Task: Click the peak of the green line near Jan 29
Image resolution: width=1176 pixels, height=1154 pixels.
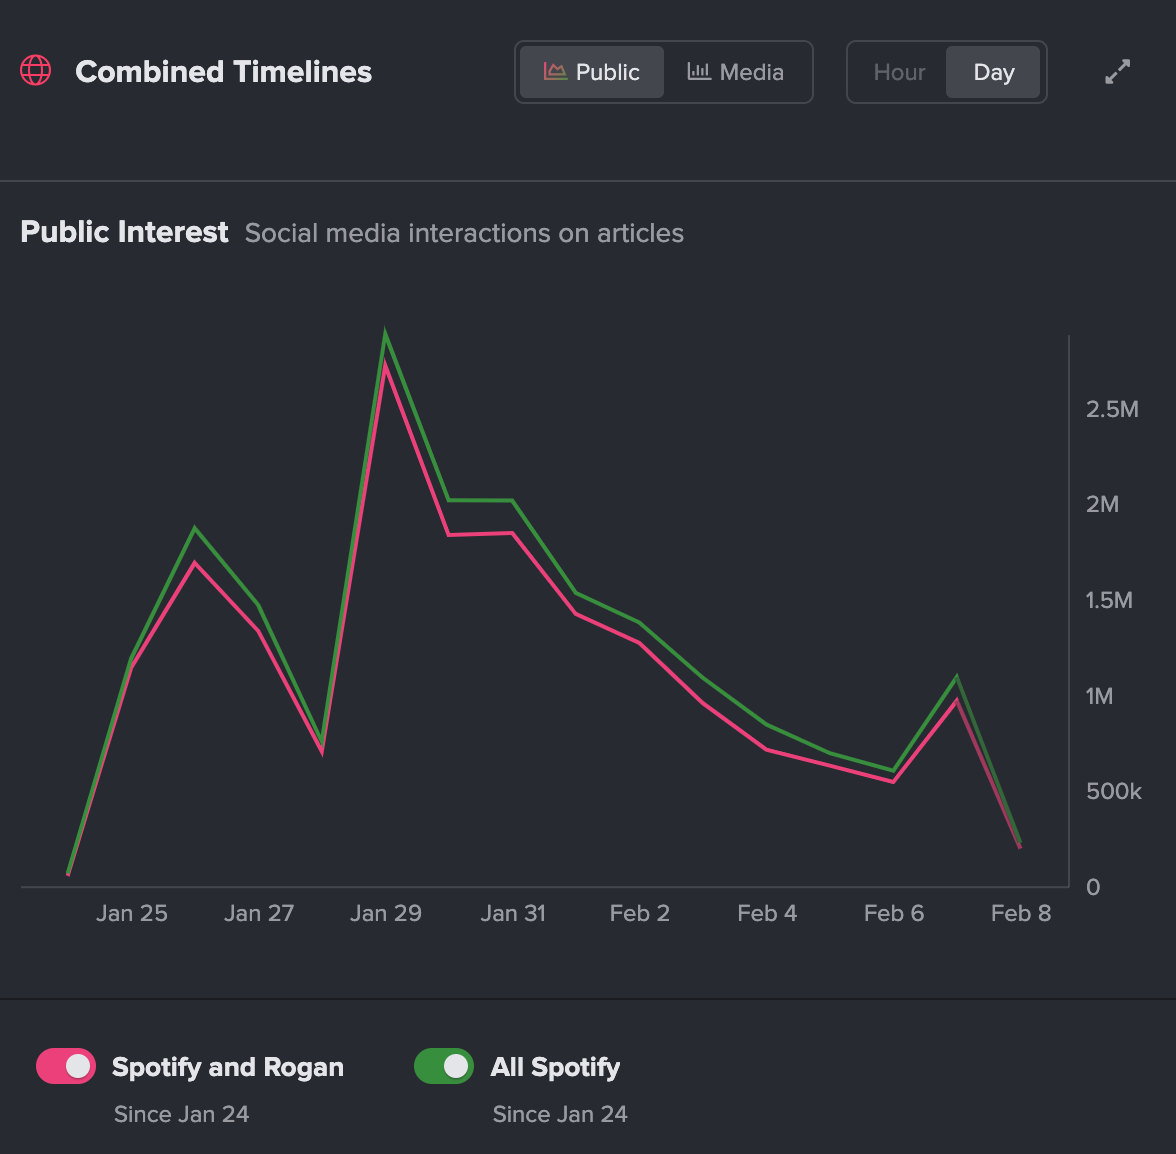Action: [386, 330]
